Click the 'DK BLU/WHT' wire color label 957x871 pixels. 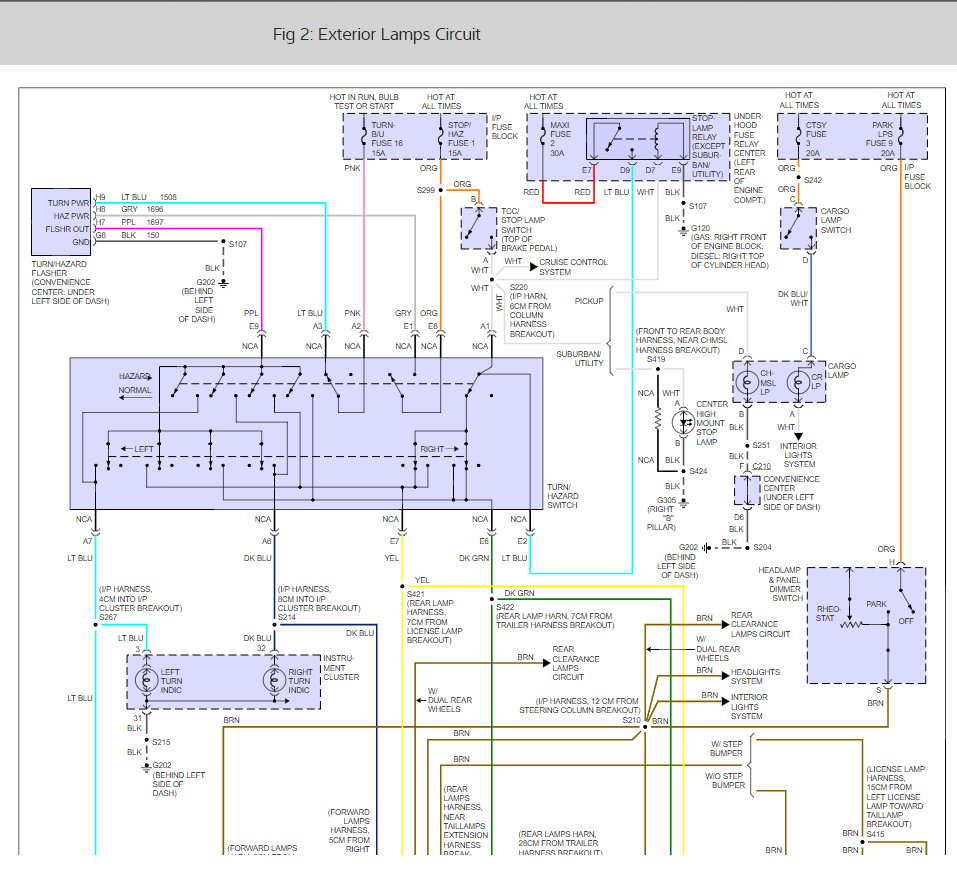point(793,298)
